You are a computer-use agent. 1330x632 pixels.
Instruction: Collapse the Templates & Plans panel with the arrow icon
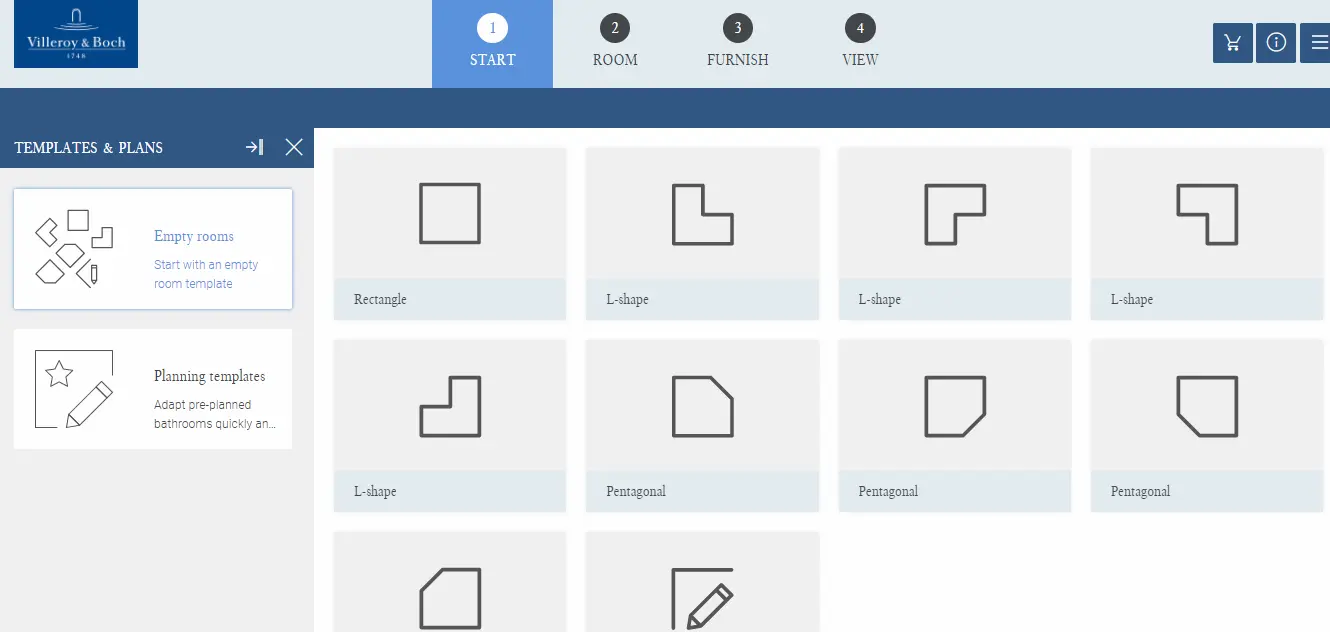point(255,148)
